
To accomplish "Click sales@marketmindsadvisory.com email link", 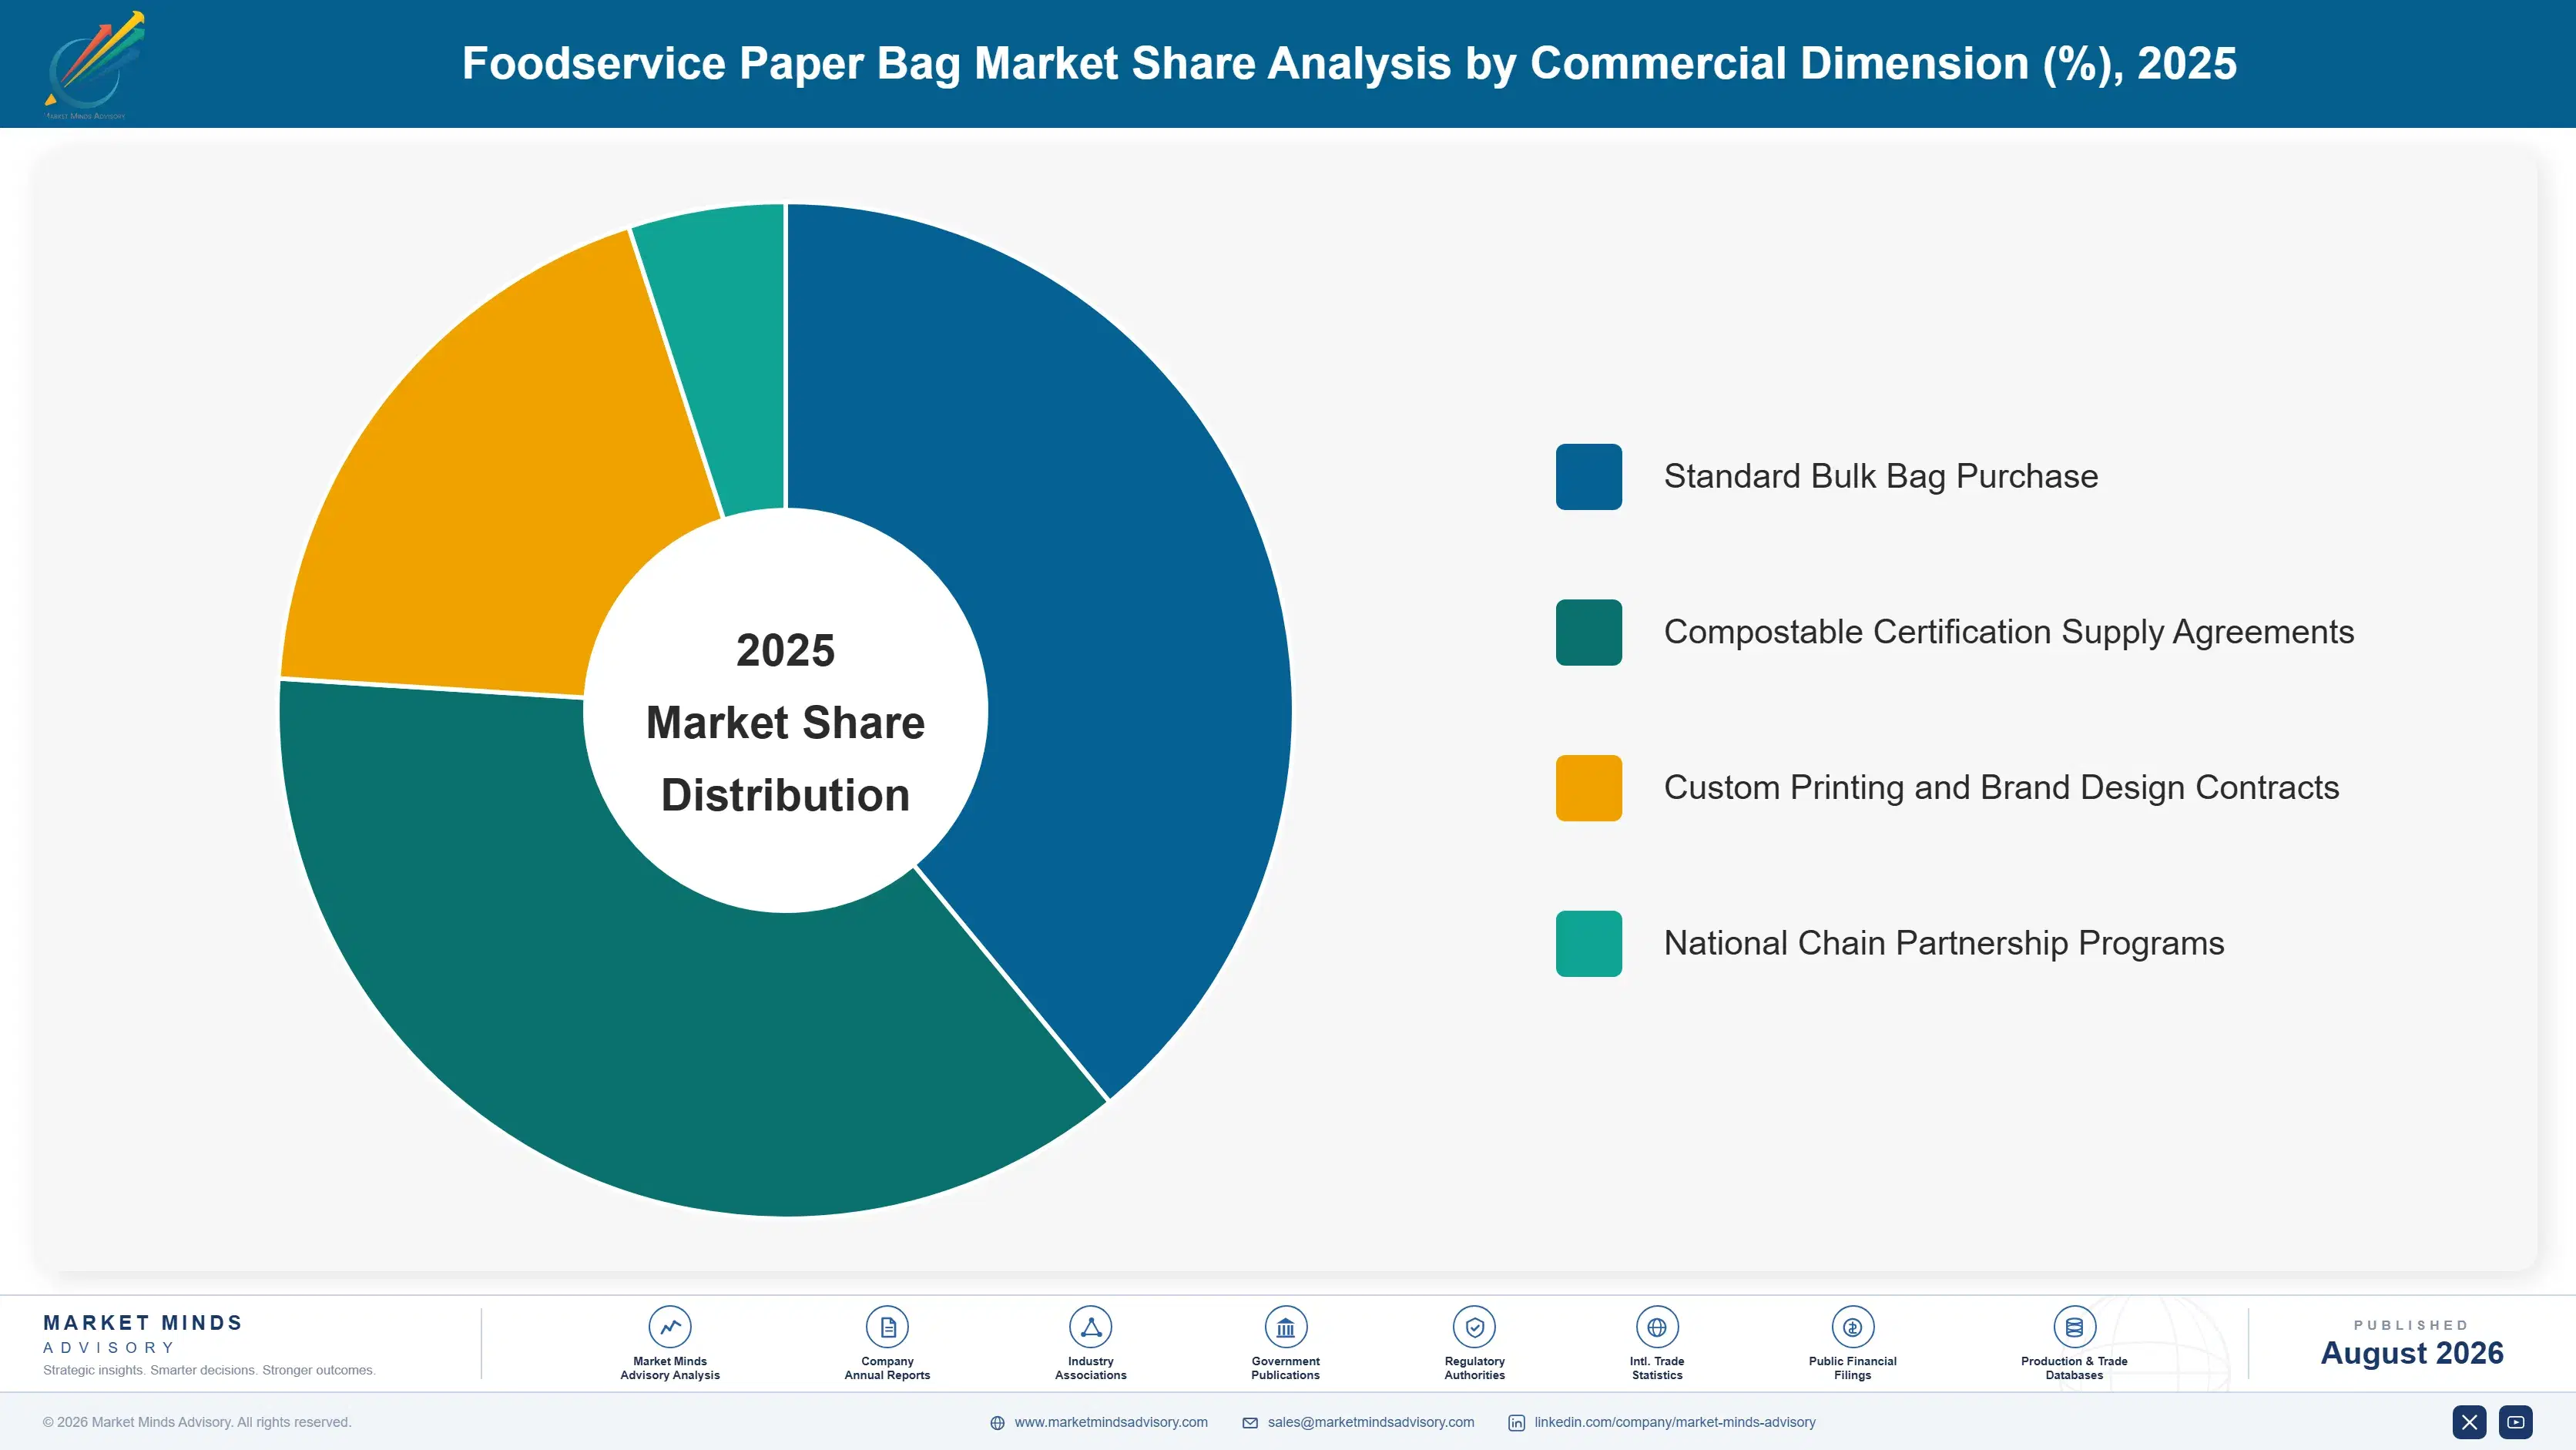I will tap(1370, 1422).
